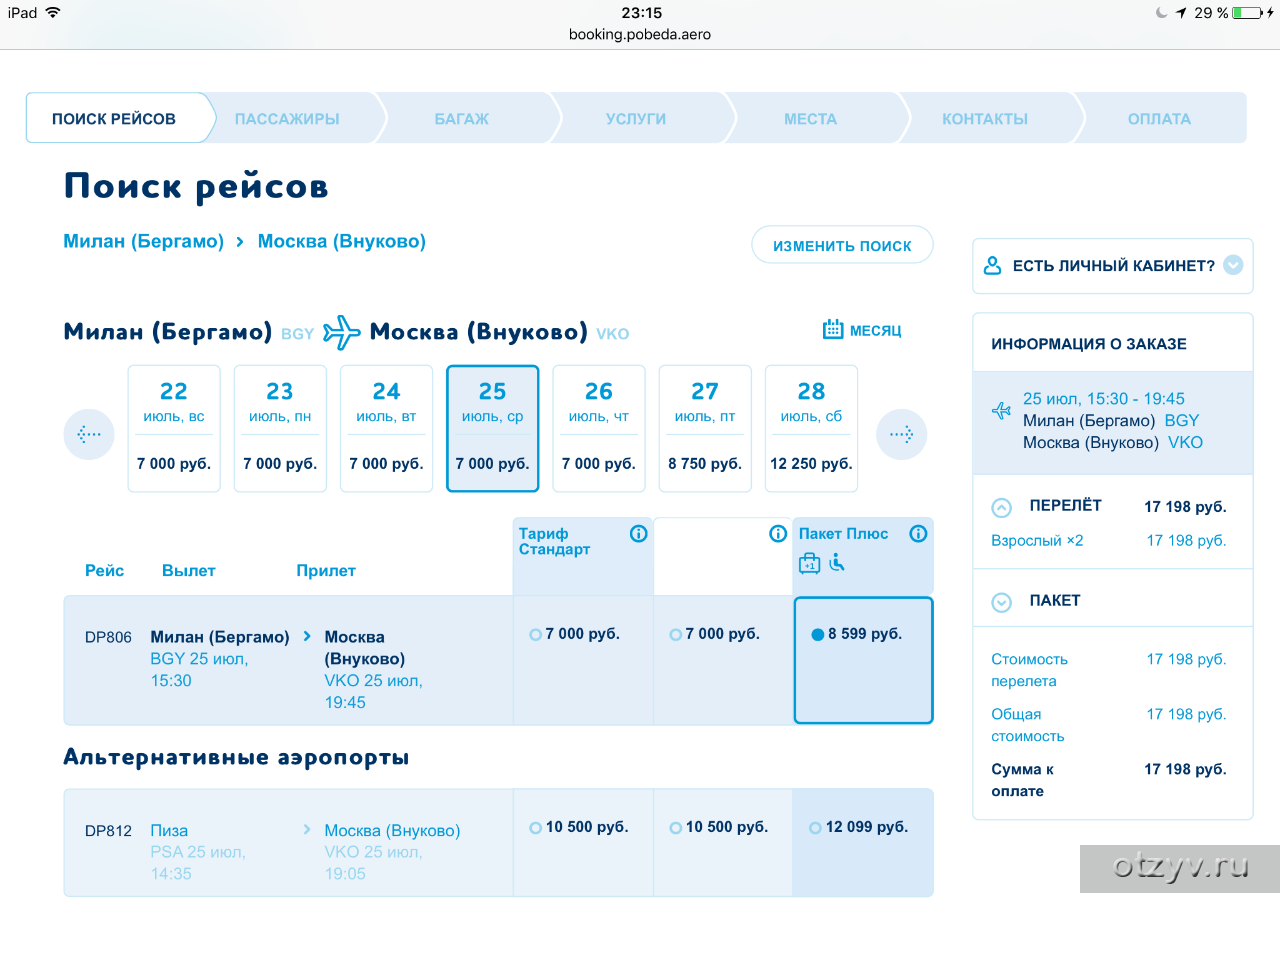1280x960 pixels.
Task: Open the month calendar view icon
Action: pos(833,330)
